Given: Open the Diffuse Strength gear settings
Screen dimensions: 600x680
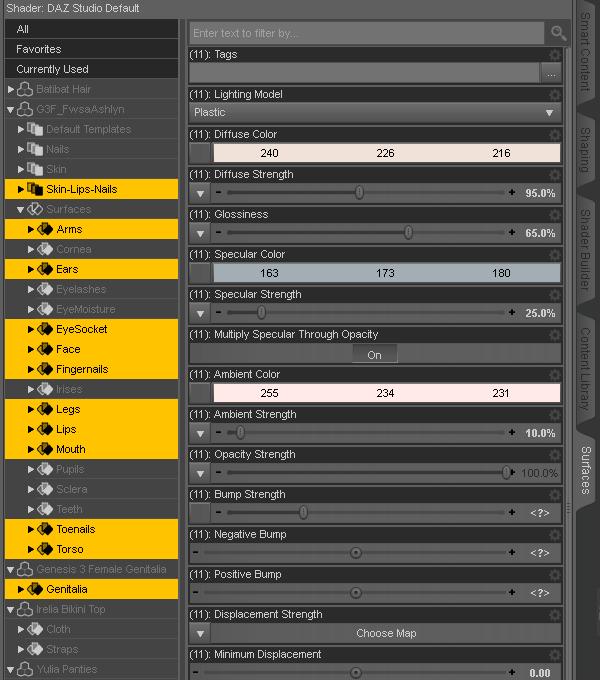Looking at the screenshot, I should [x=554, y=175].
